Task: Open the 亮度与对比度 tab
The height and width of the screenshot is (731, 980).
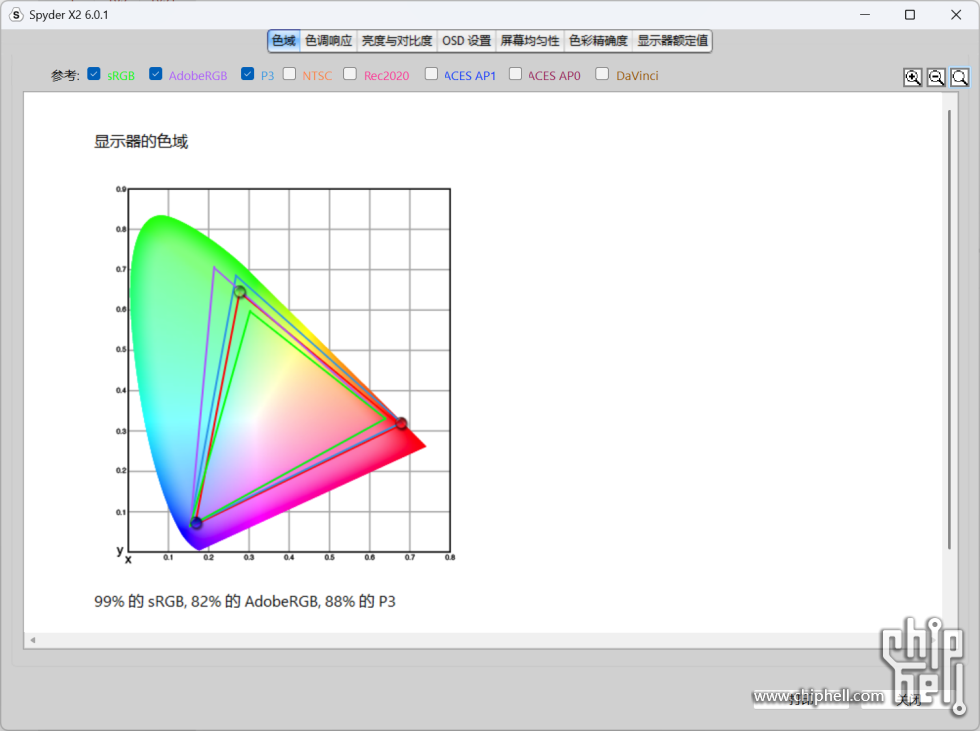Action: pos(397,41)
